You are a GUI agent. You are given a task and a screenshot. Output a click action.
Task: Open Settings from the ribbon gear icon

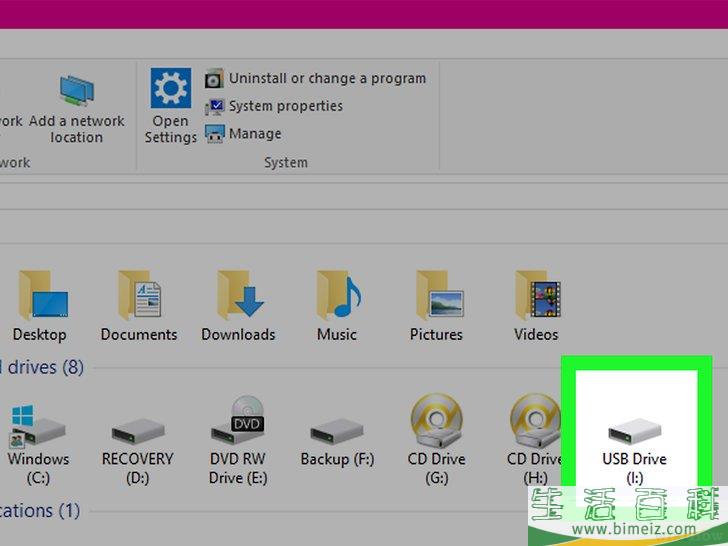click(170, 89)
